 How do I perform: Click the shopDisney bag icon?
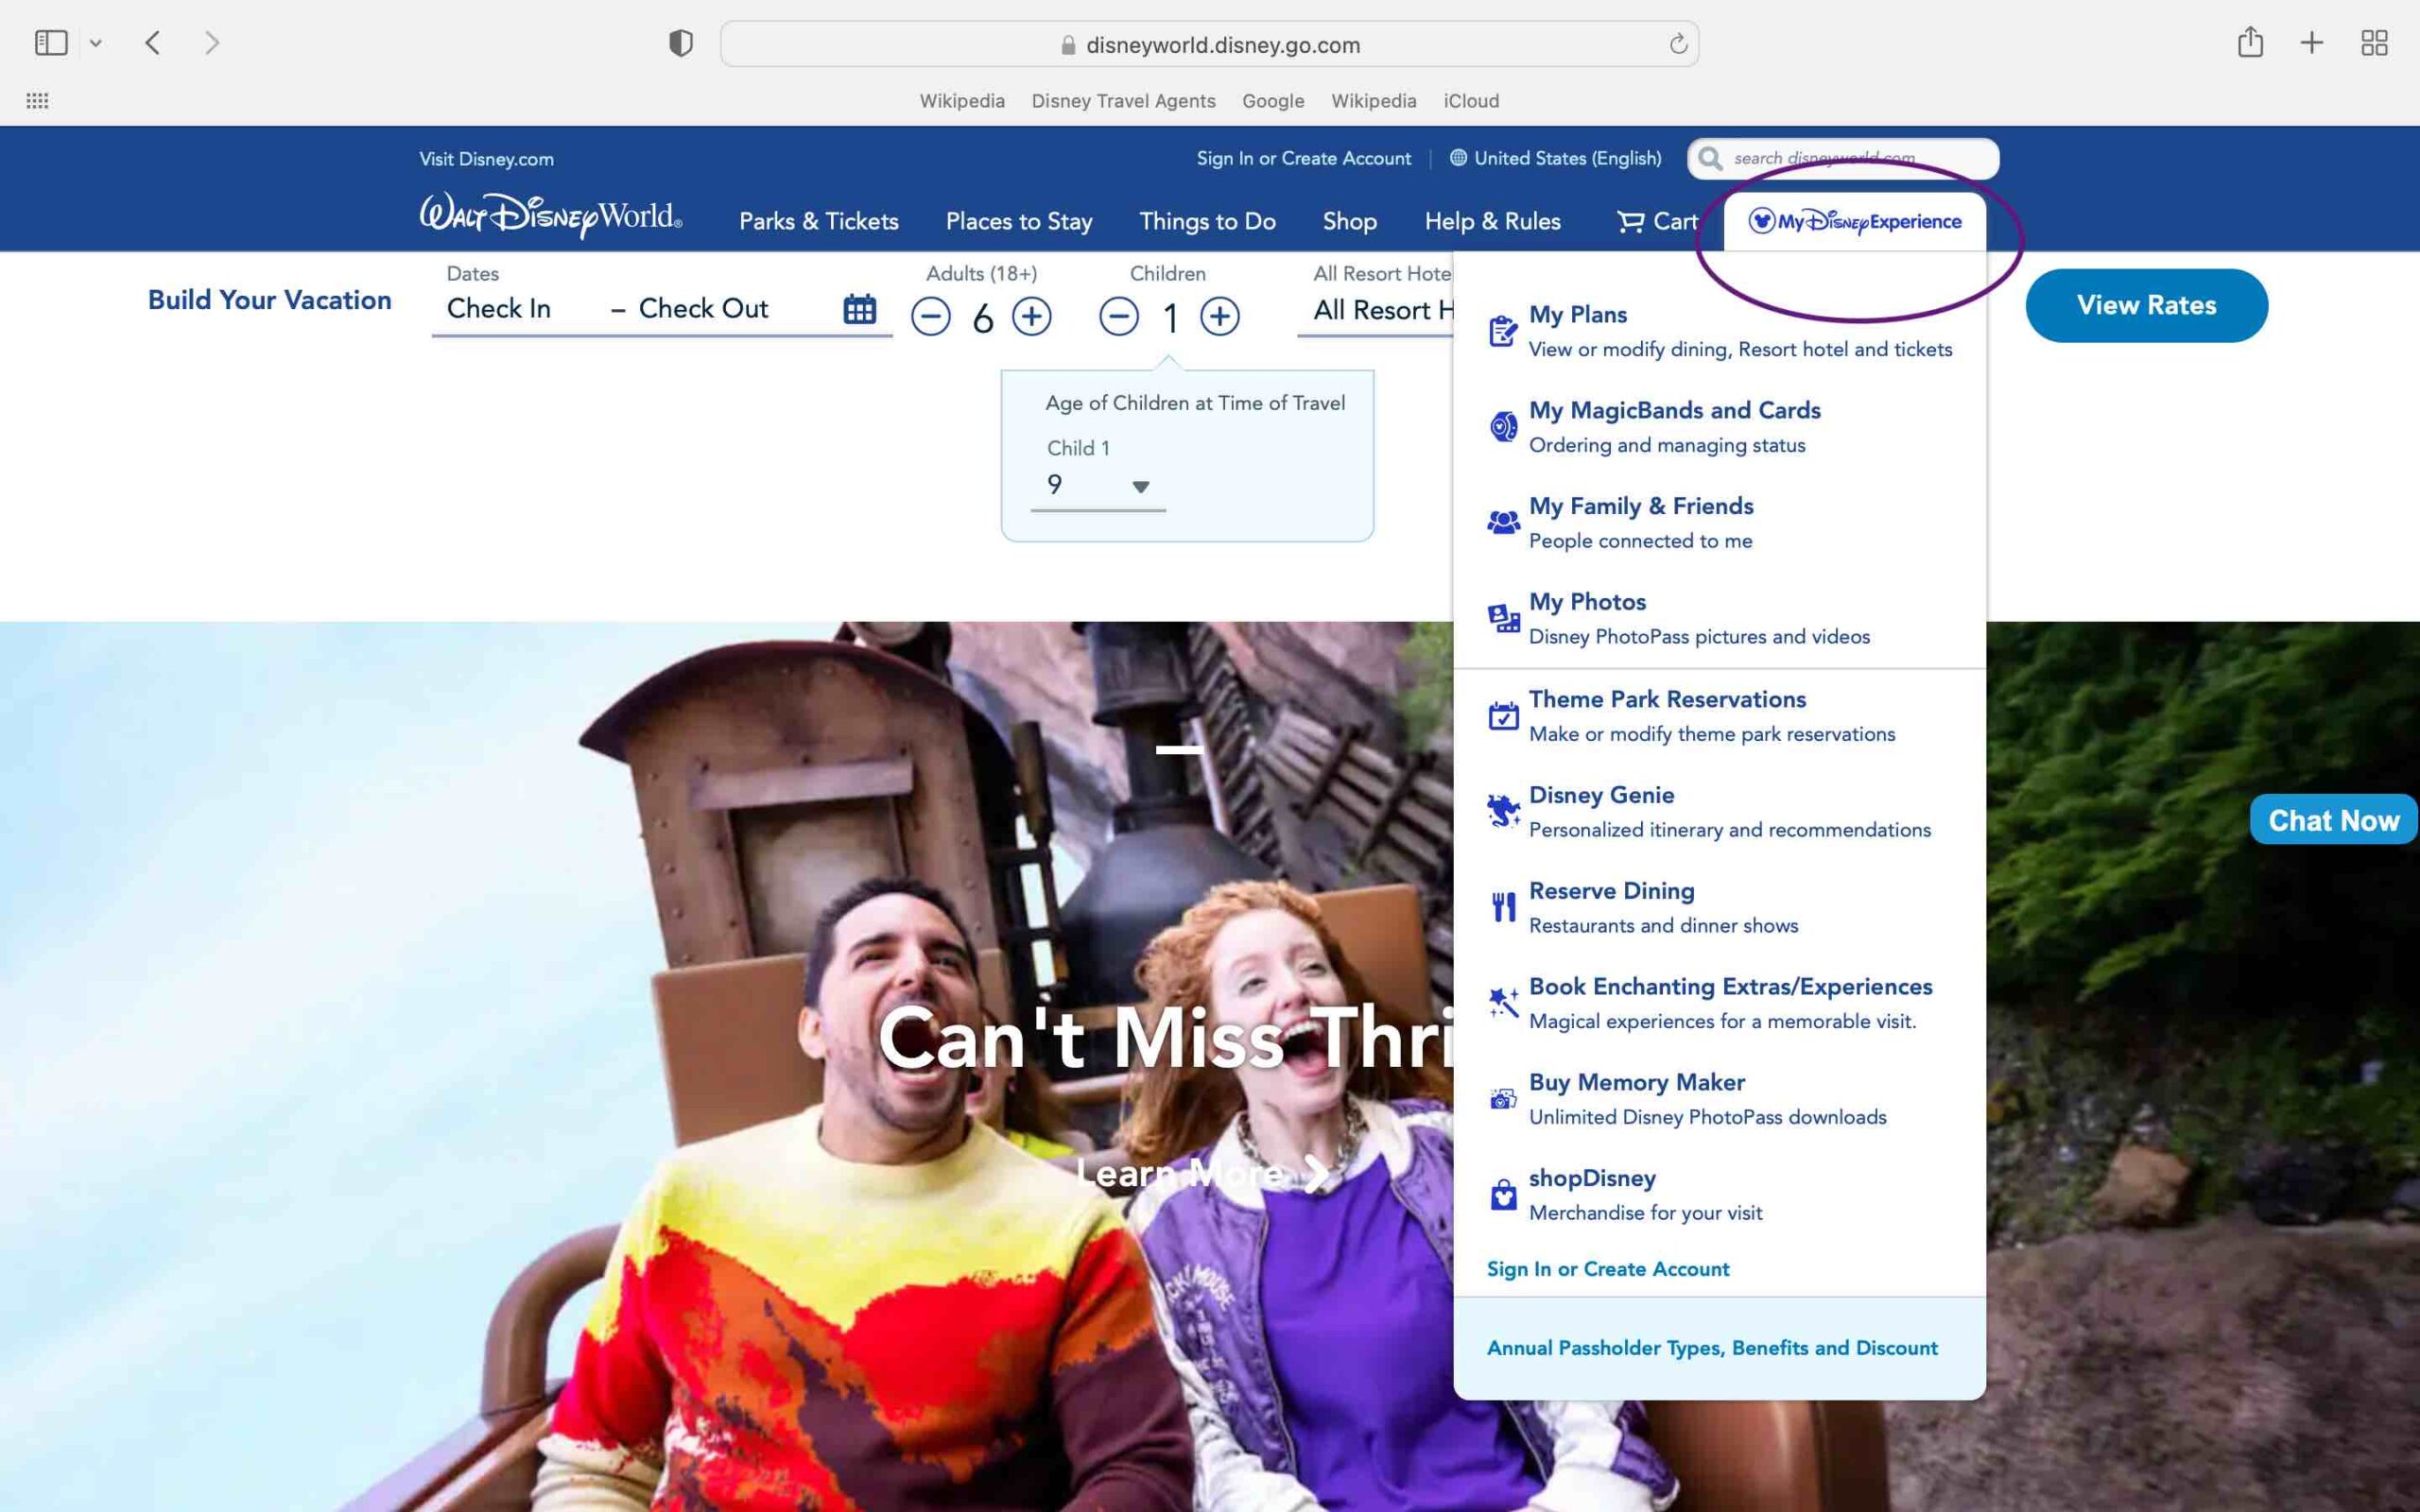coord(1503,1194)
